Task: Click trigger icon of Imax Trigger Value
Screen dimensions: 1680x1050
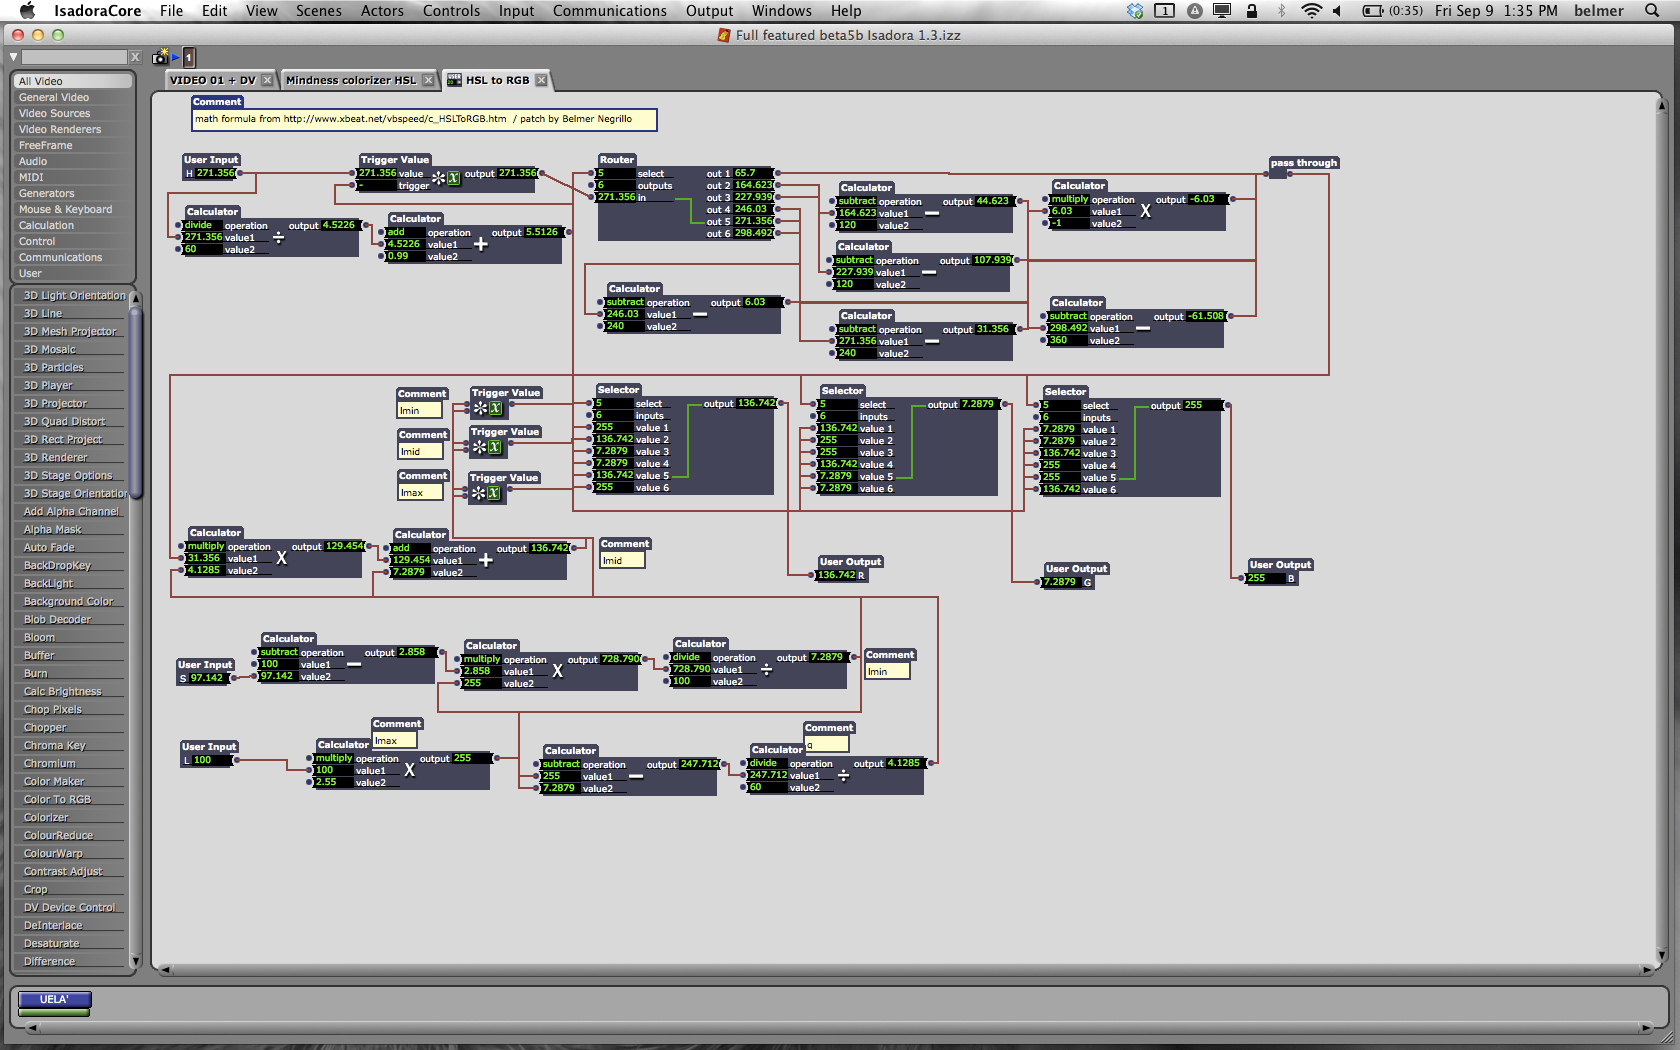Action: point(479,493)
